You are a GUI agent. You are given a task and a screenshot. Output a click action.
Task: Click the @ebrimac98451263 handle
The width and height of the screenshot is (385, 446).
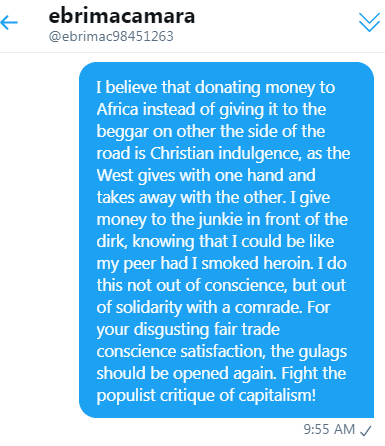click(x=111, y=36)
